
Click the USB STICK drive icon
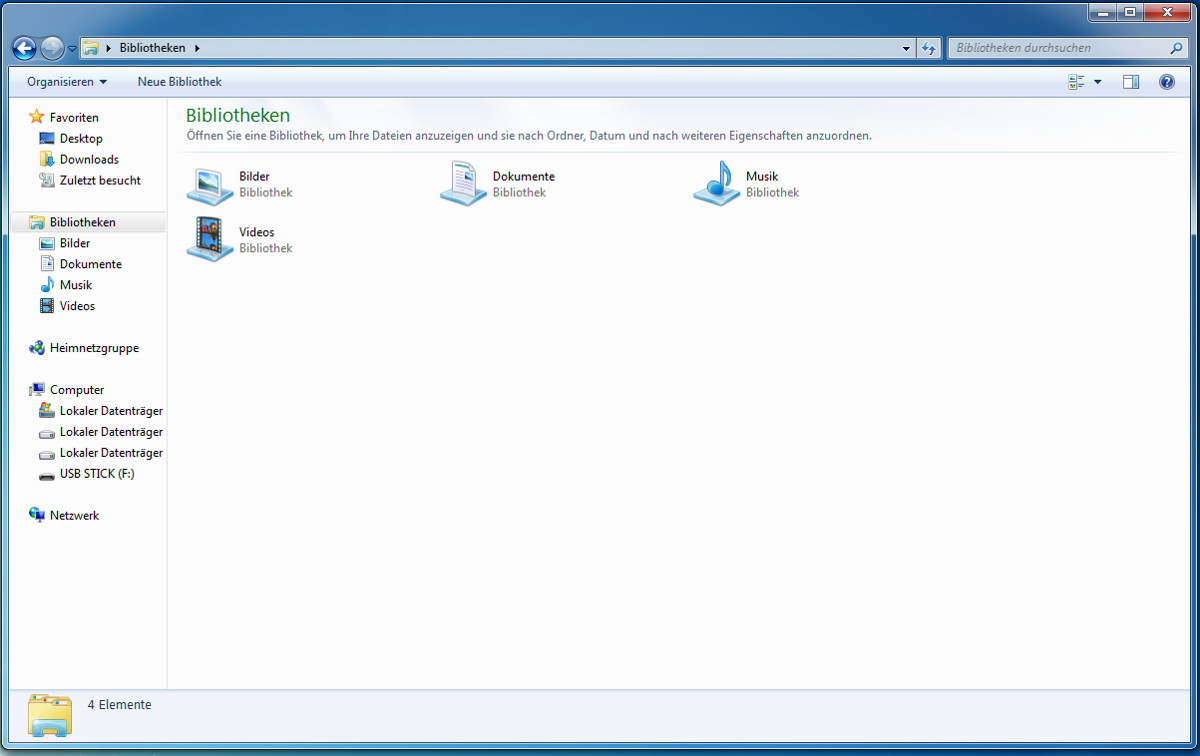point(46,475)
